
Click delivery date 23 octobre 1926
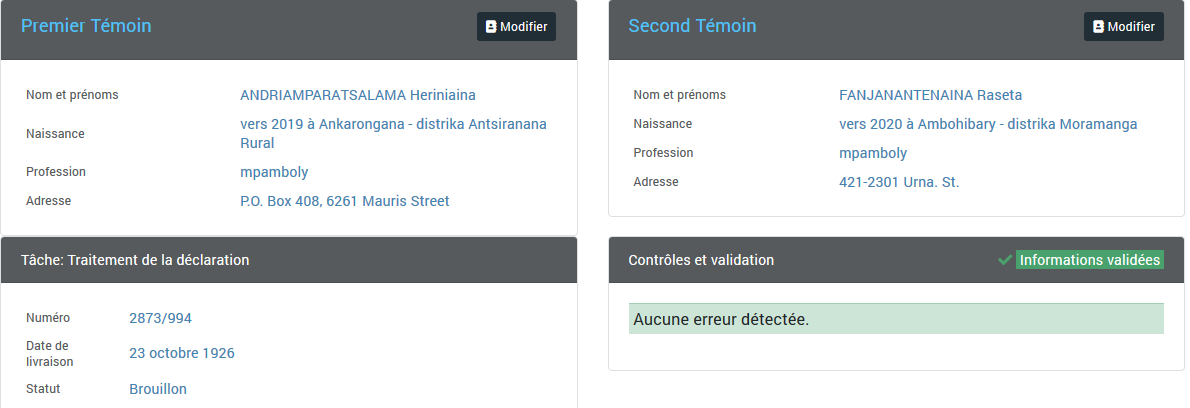click(x=182, y=353)
